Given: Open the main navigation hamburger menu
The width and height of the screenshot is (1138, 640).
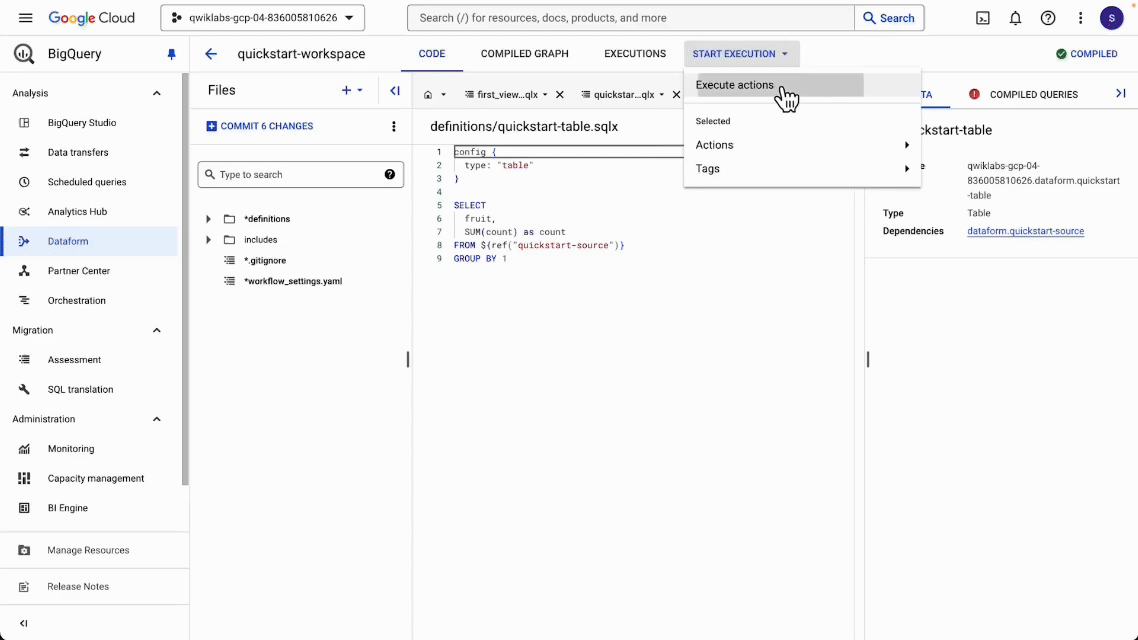Looking at the screenshot, I should click(x=25, y=18).
